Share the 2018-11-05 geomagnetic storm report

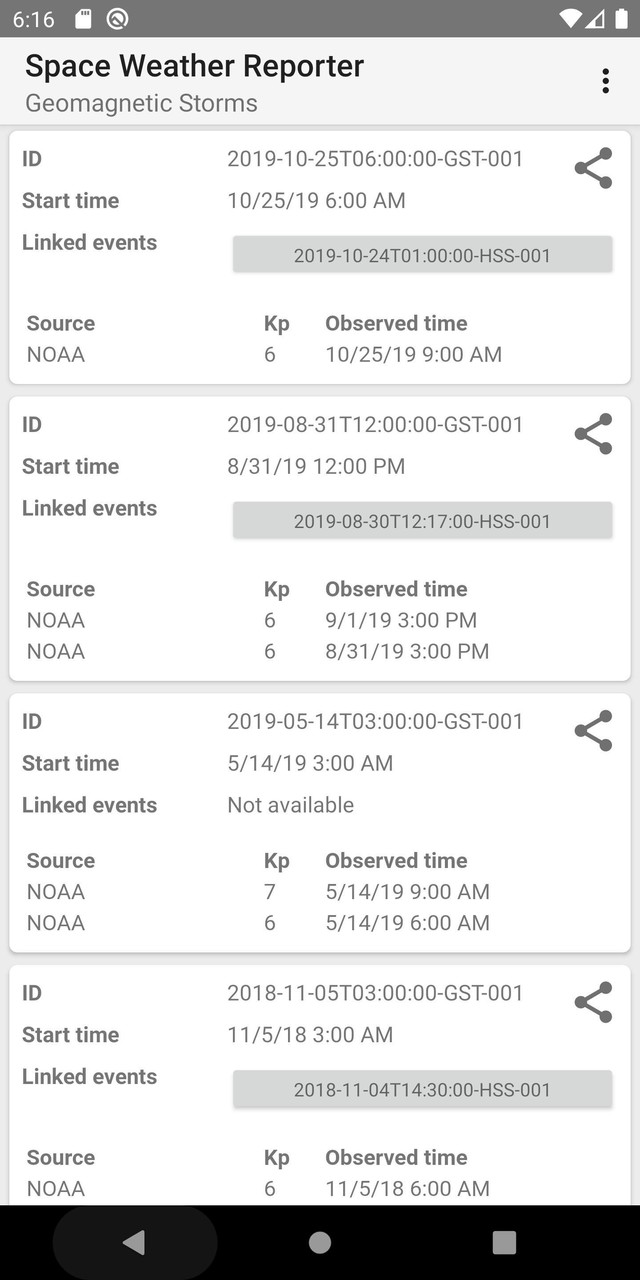tap(593, 1002)
